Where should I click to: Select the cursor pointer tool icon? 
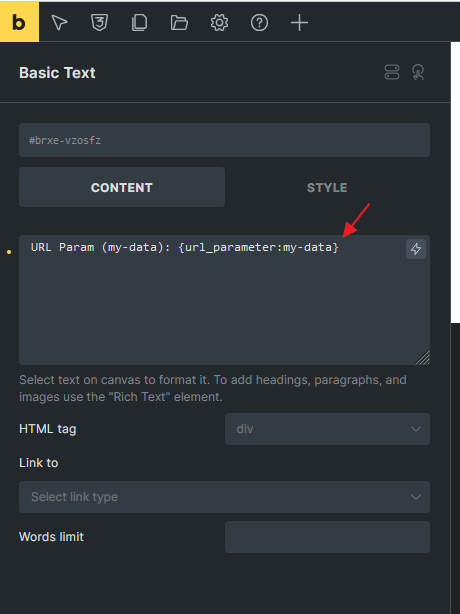[59, 22]
